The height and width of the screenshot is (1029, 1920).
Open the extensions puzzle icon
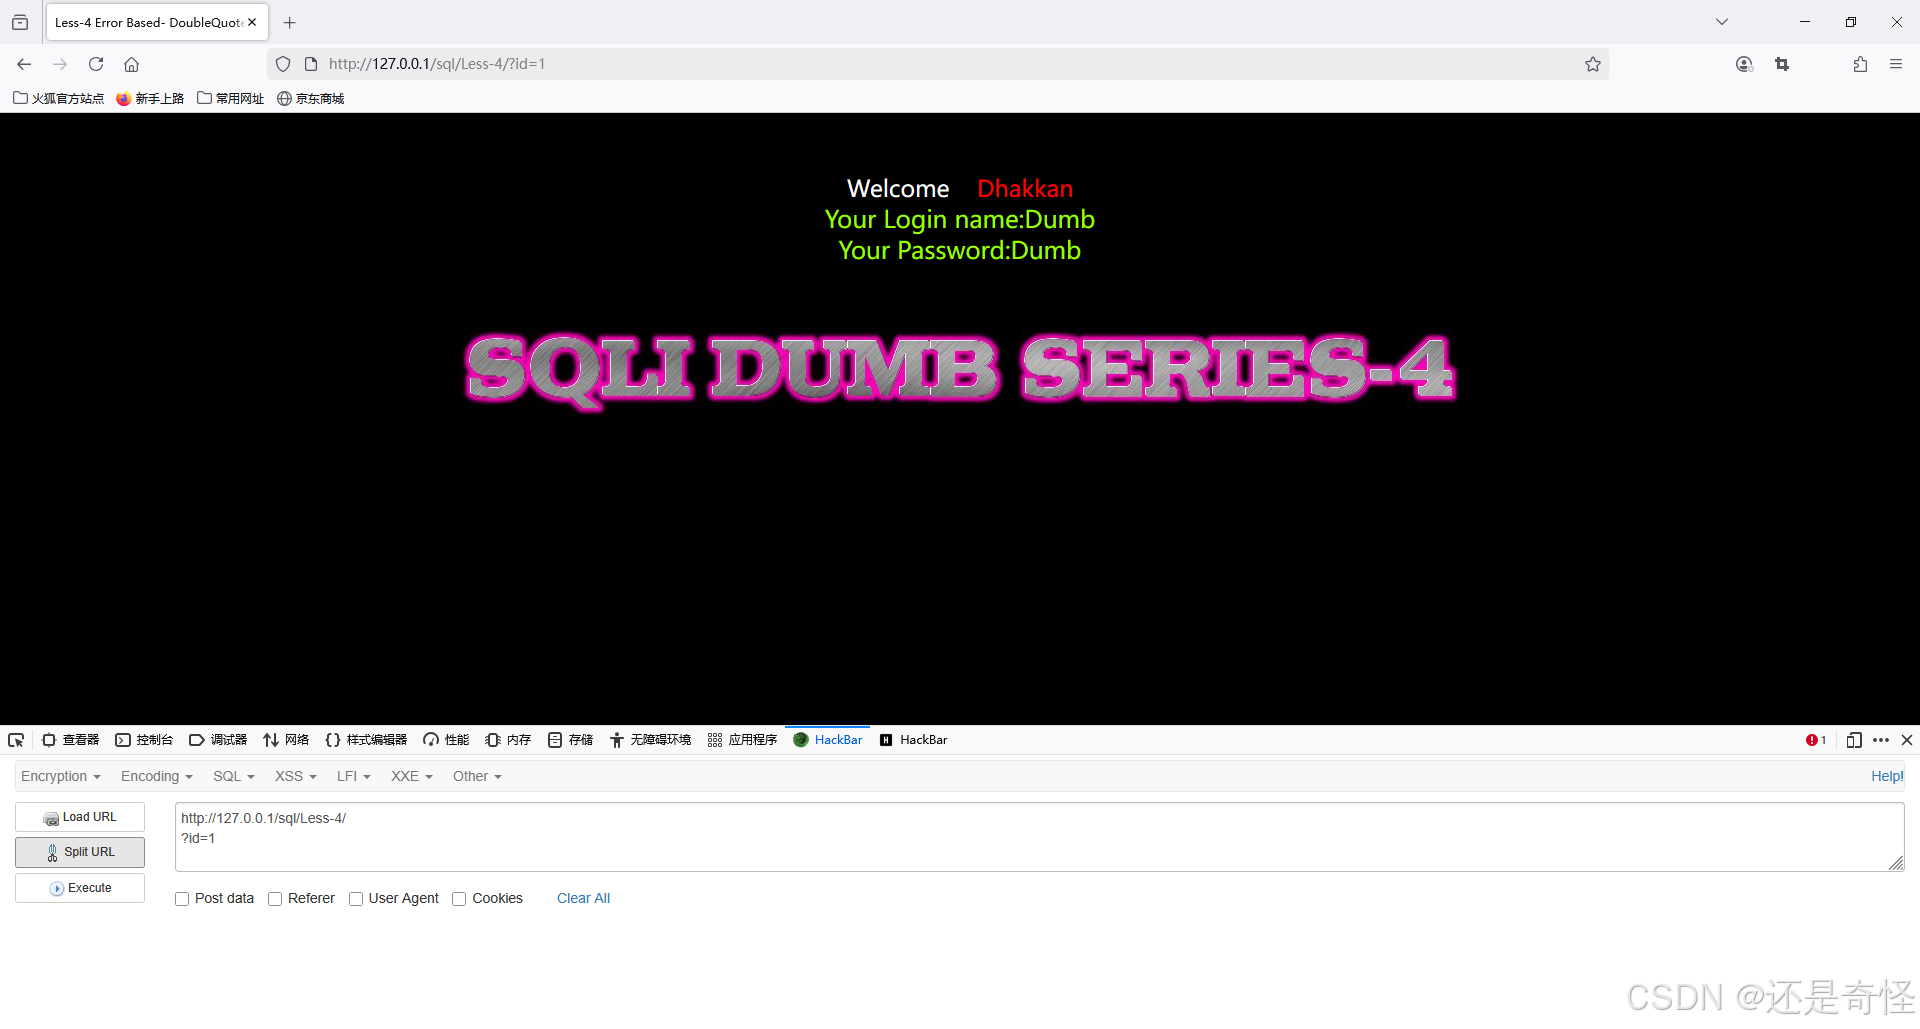point(1860,64)
